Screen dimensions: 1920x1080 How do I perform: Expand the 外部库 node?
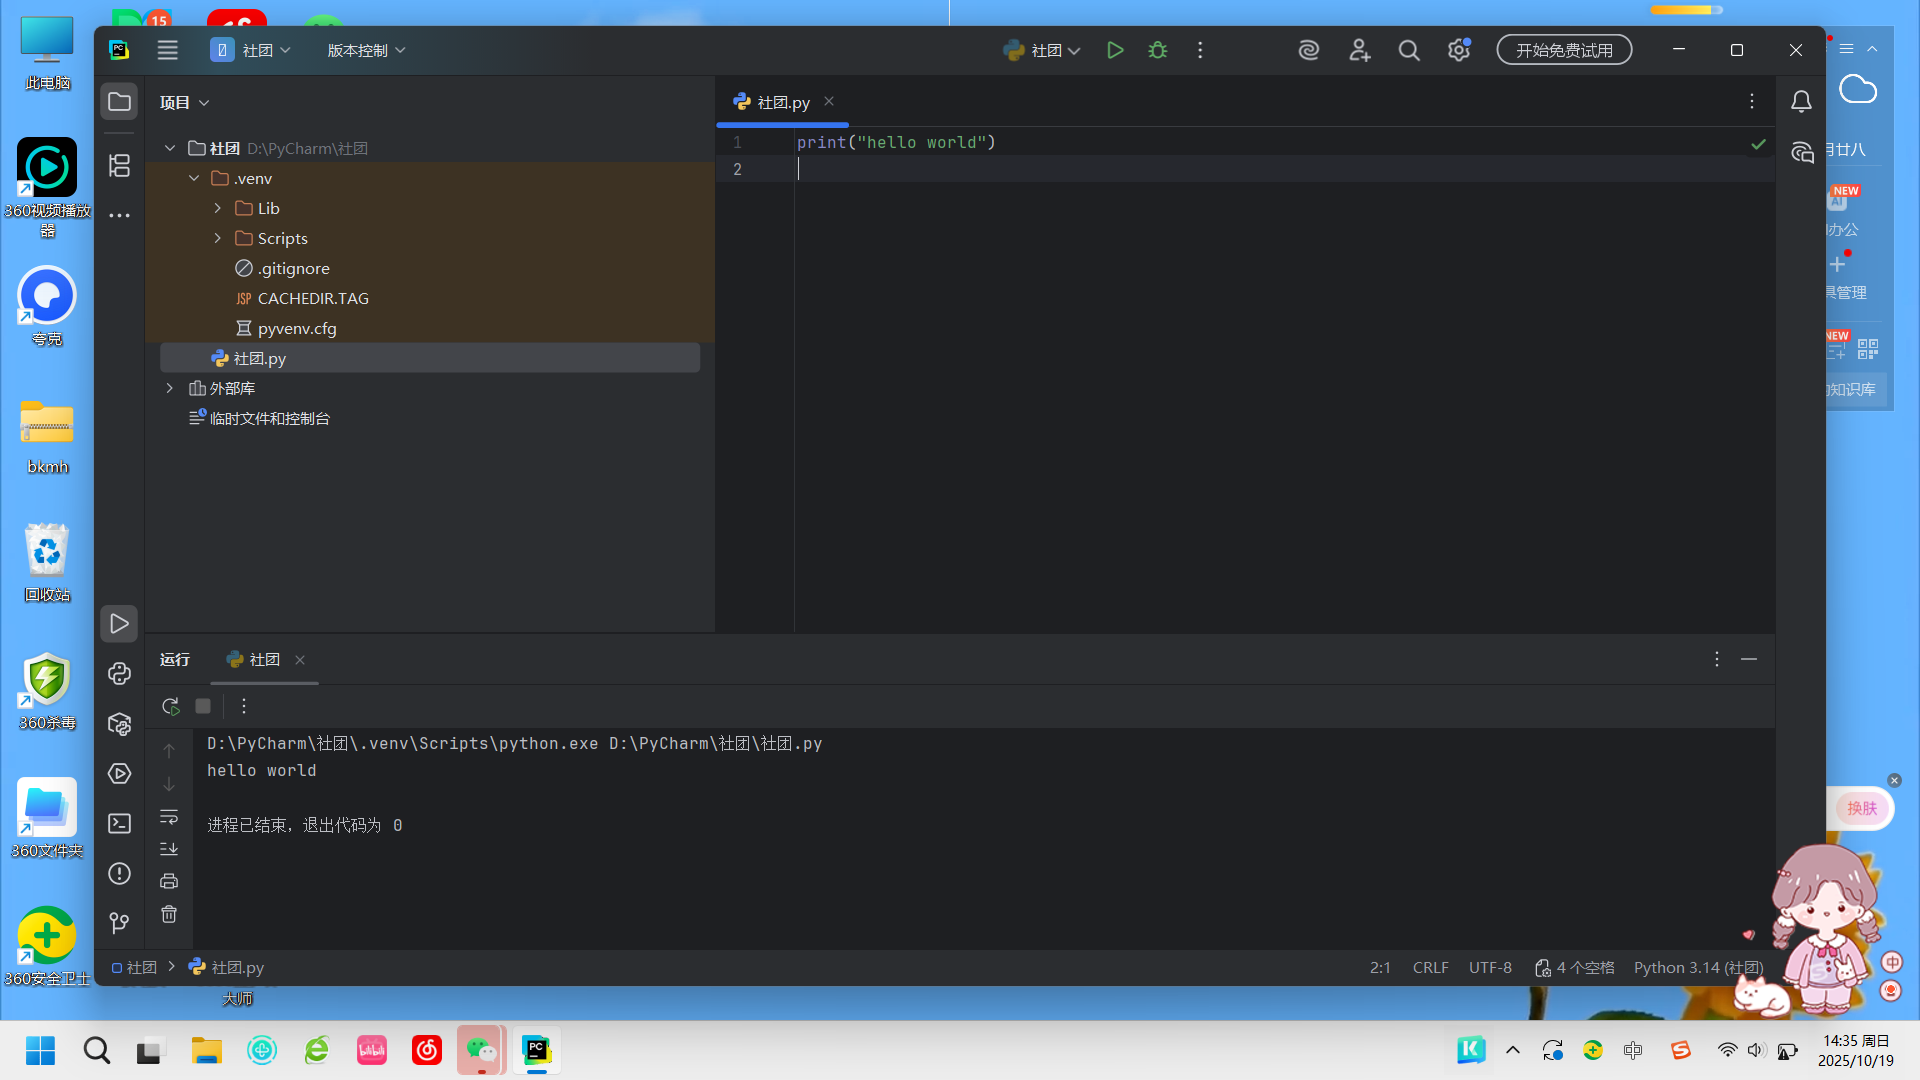[x=169, y=388]
